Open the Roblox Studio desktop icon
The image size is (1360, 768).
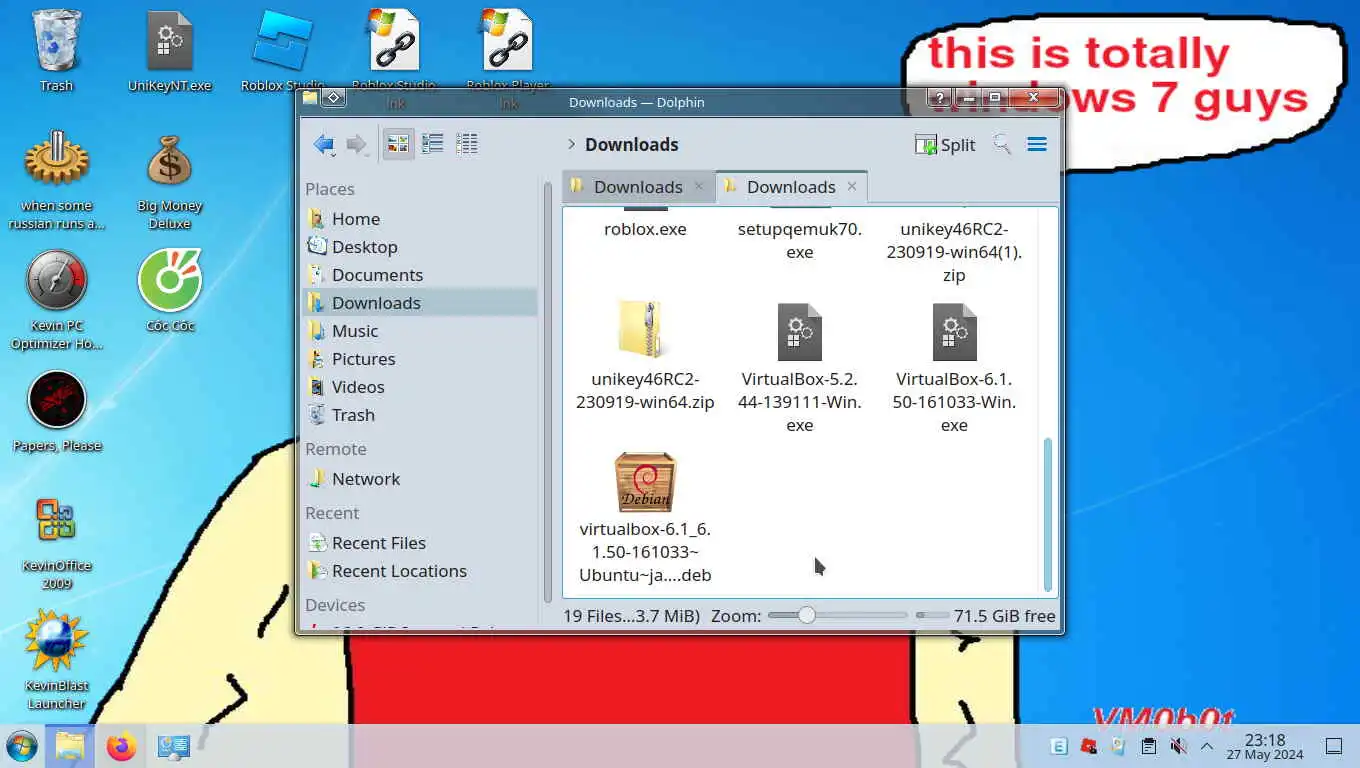point(282,50)
